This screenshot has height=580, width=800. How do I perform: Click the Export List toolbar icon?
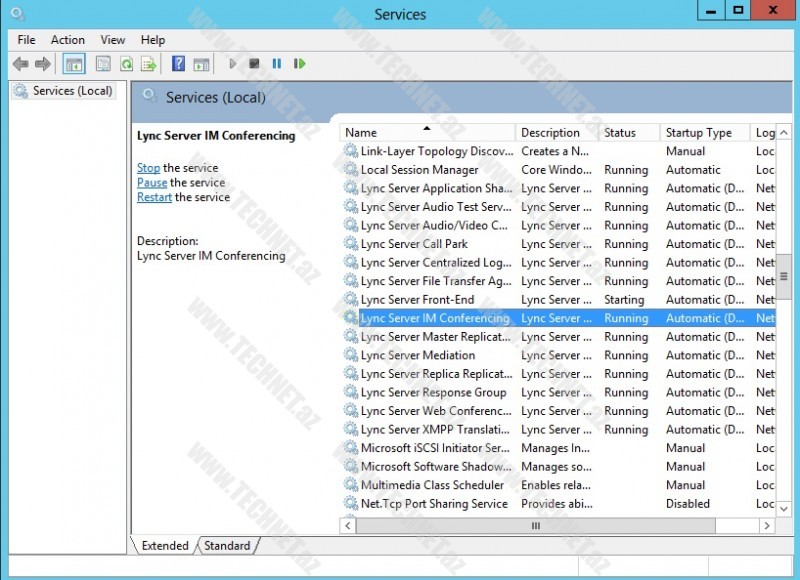click(x=148, y=63)
